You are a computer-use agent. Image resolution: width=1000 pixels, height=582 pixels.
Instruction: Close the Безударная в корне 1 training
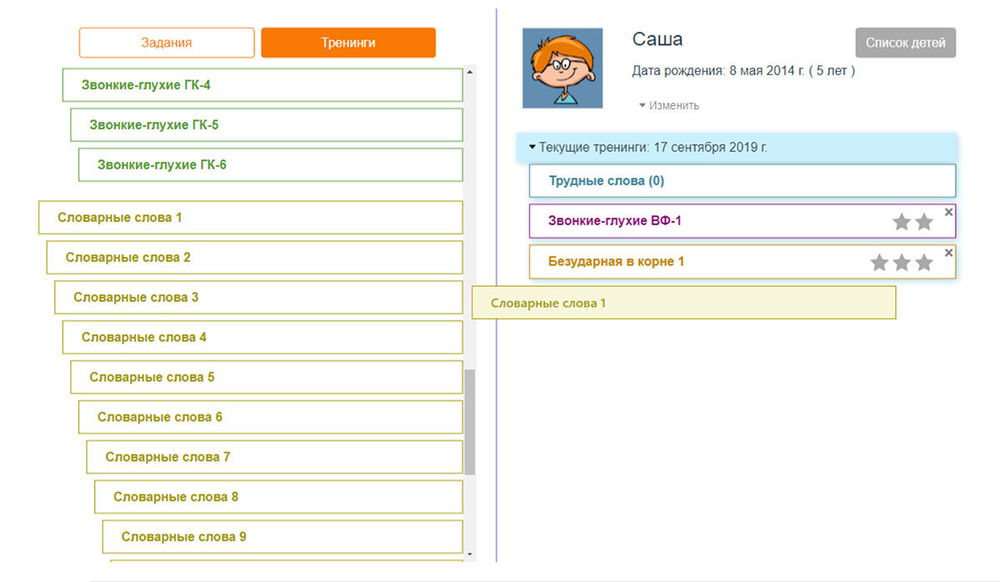point(948,252)
